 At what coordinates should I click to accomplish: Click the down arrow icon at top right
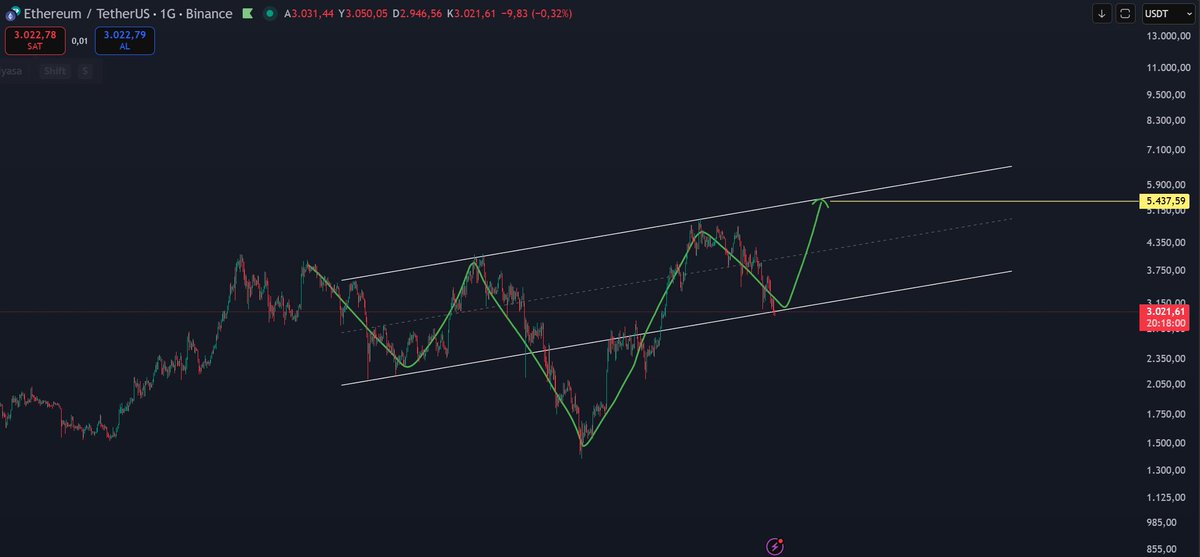[1101, 14]
